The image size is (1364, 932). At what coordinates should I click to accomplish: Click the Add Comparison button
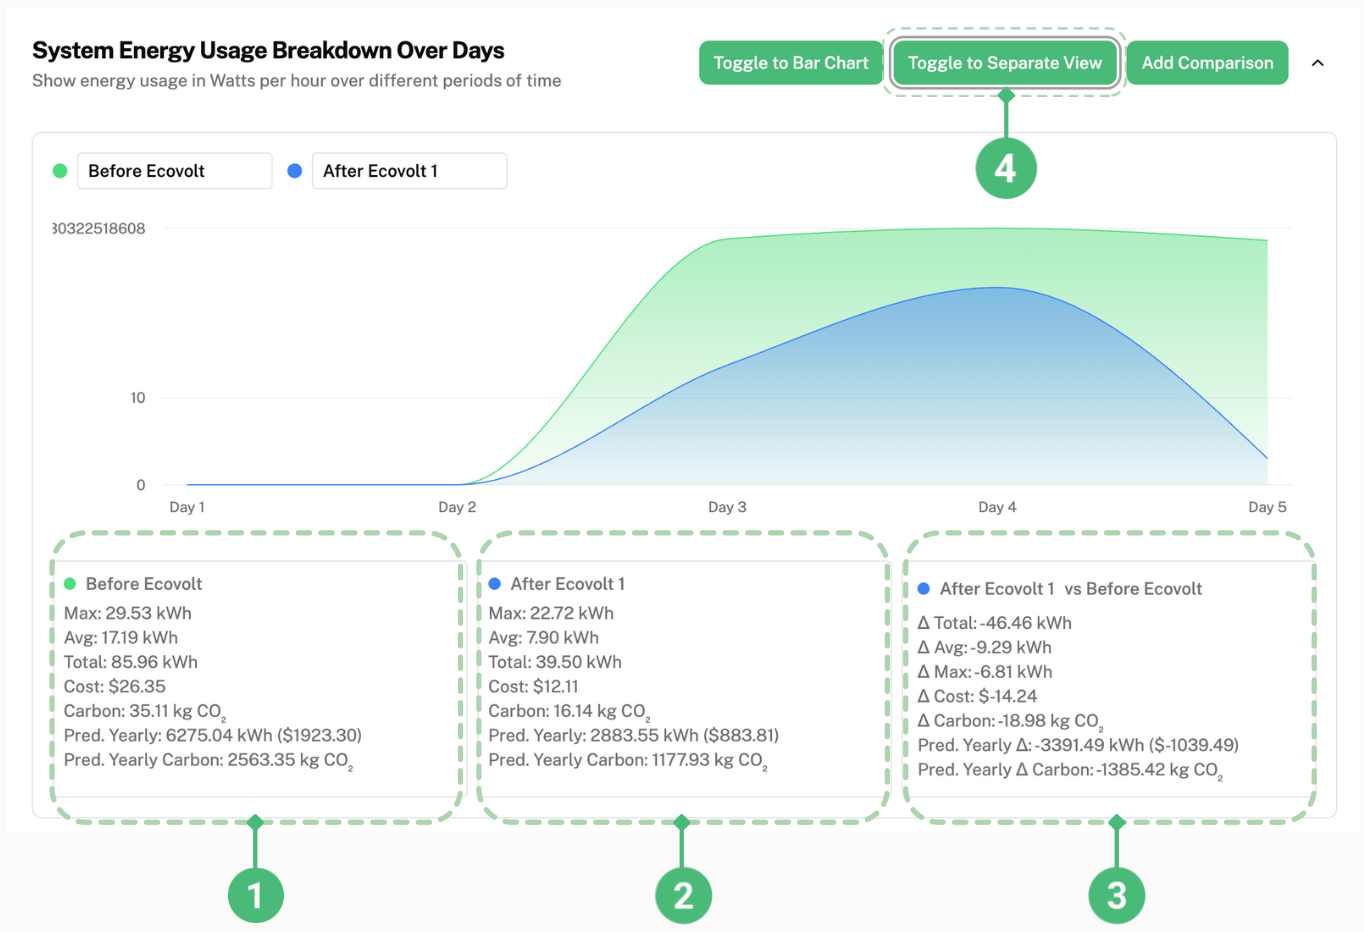1207,62
